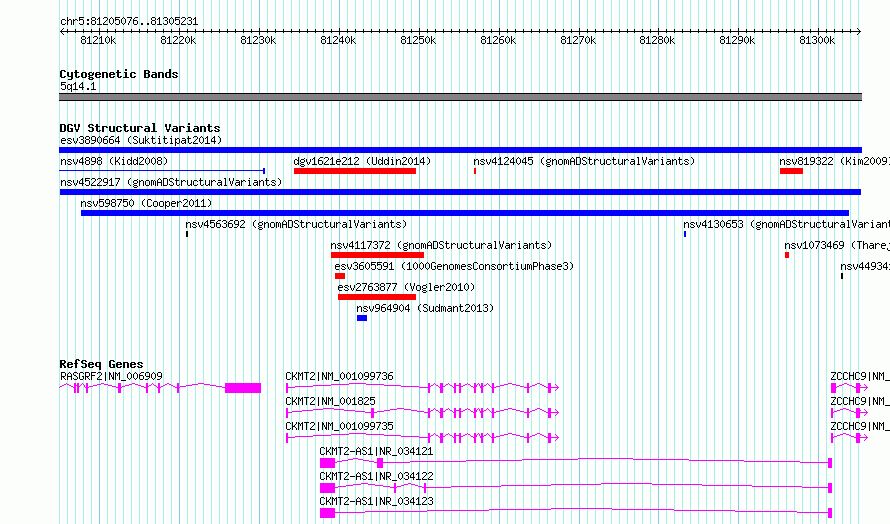Screen dimensions: 890x524
Task: Click the red esv2763877 (Vogler2010) bar
Action: tap(377, 297)
